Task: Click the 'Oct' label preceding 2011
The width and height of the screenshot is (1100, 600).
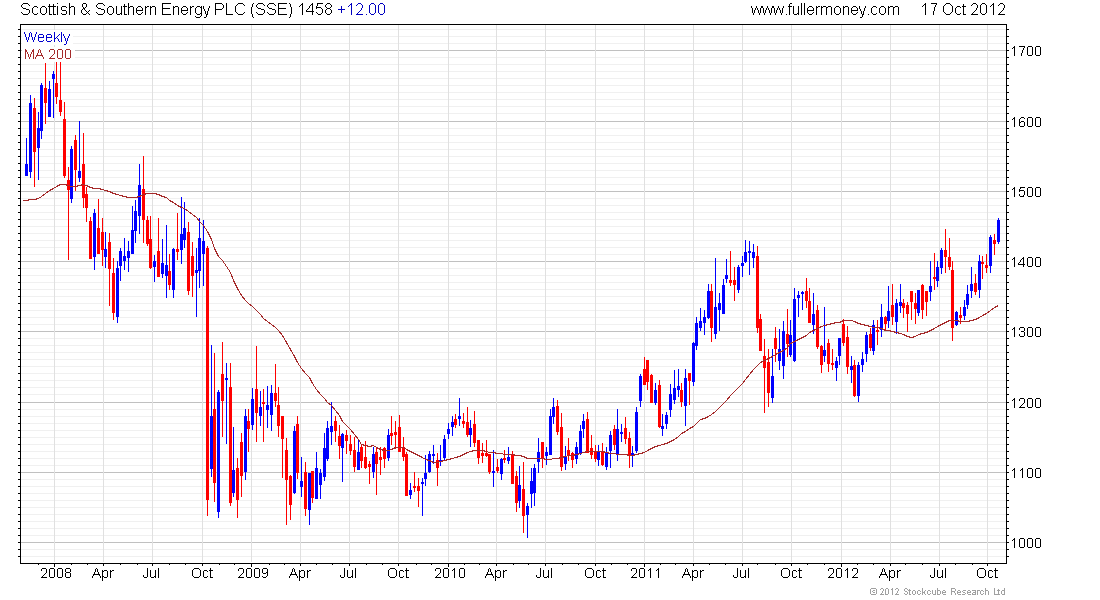Action: tap(595, 573)
